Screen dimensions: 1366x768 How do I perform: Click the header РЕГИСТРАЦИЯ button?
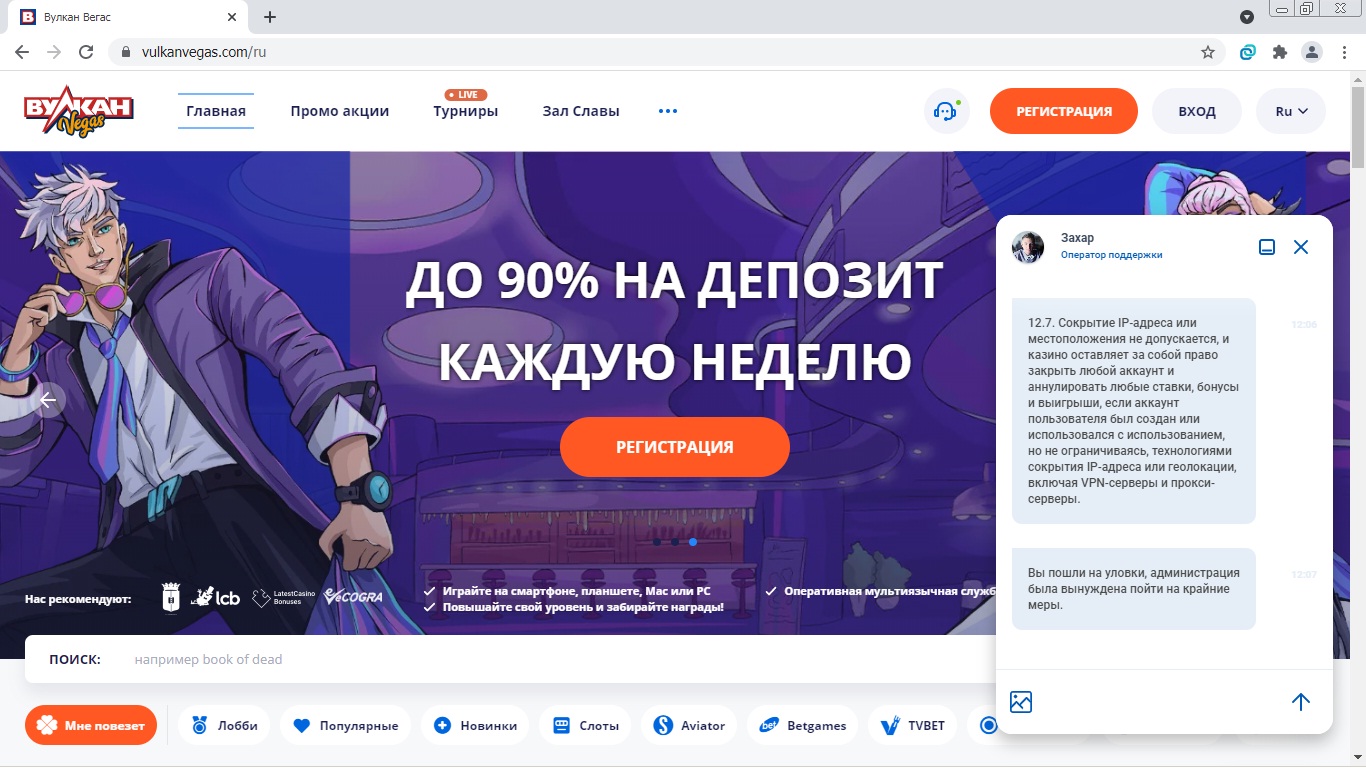[1064, 111]
